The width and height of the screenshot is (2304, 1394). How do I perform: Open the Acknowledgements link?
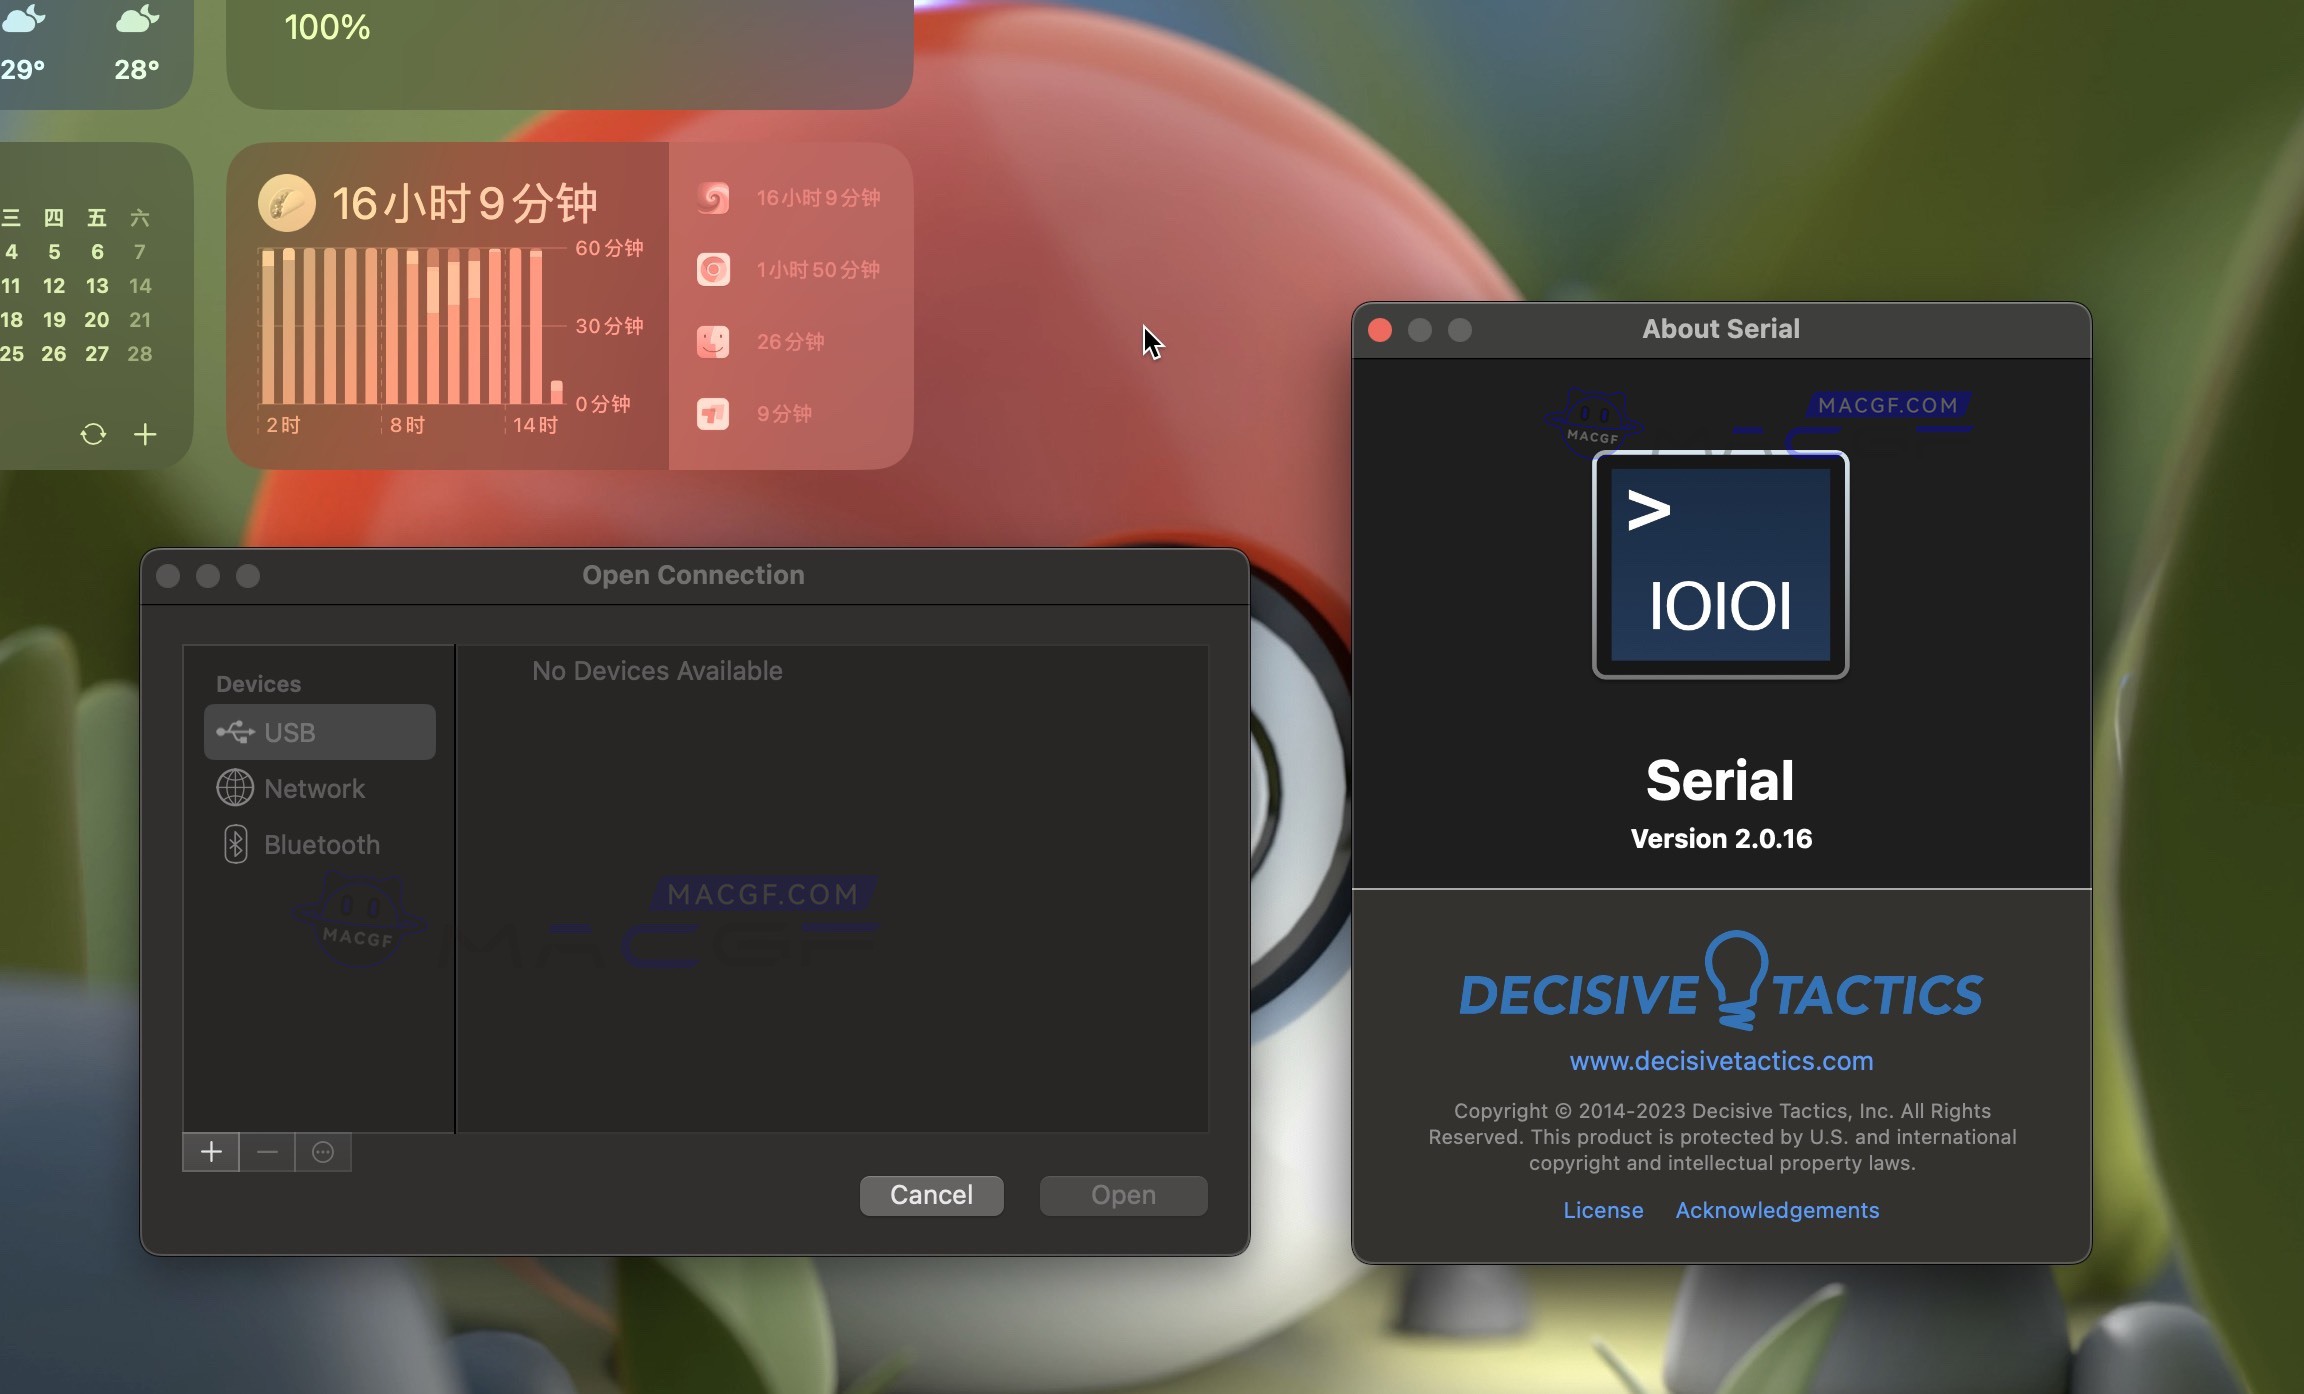(x=1777, y=1210)
